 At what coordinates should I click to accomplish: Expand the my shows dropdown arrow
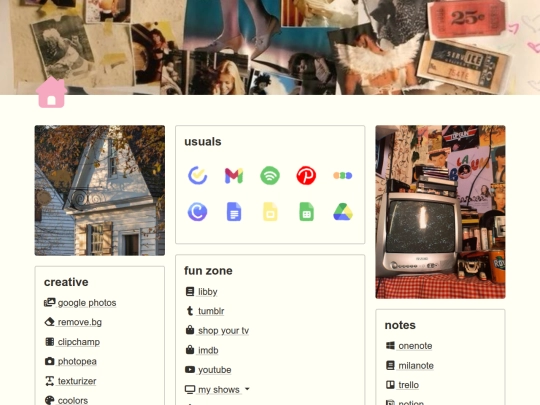coord(247,389)
